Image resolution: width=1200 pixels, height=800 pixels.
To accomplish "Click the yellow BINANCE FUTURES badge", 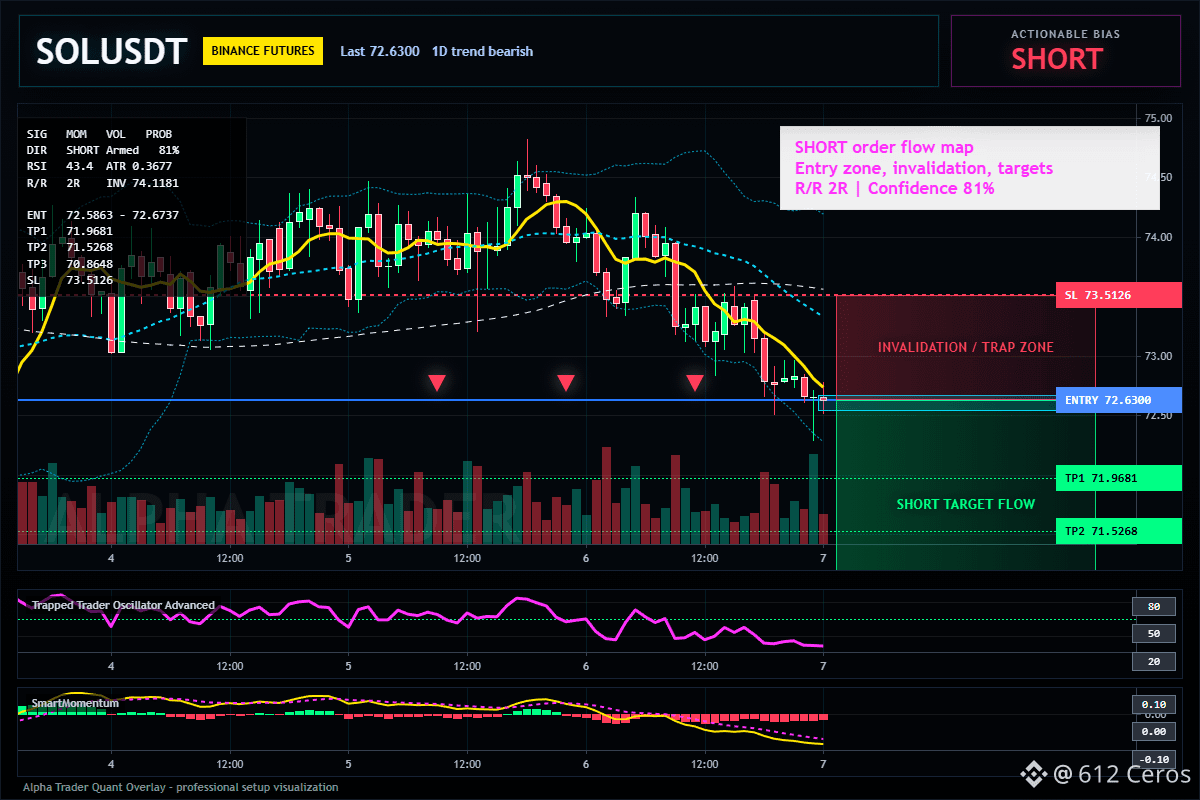I will pos(263,51).
